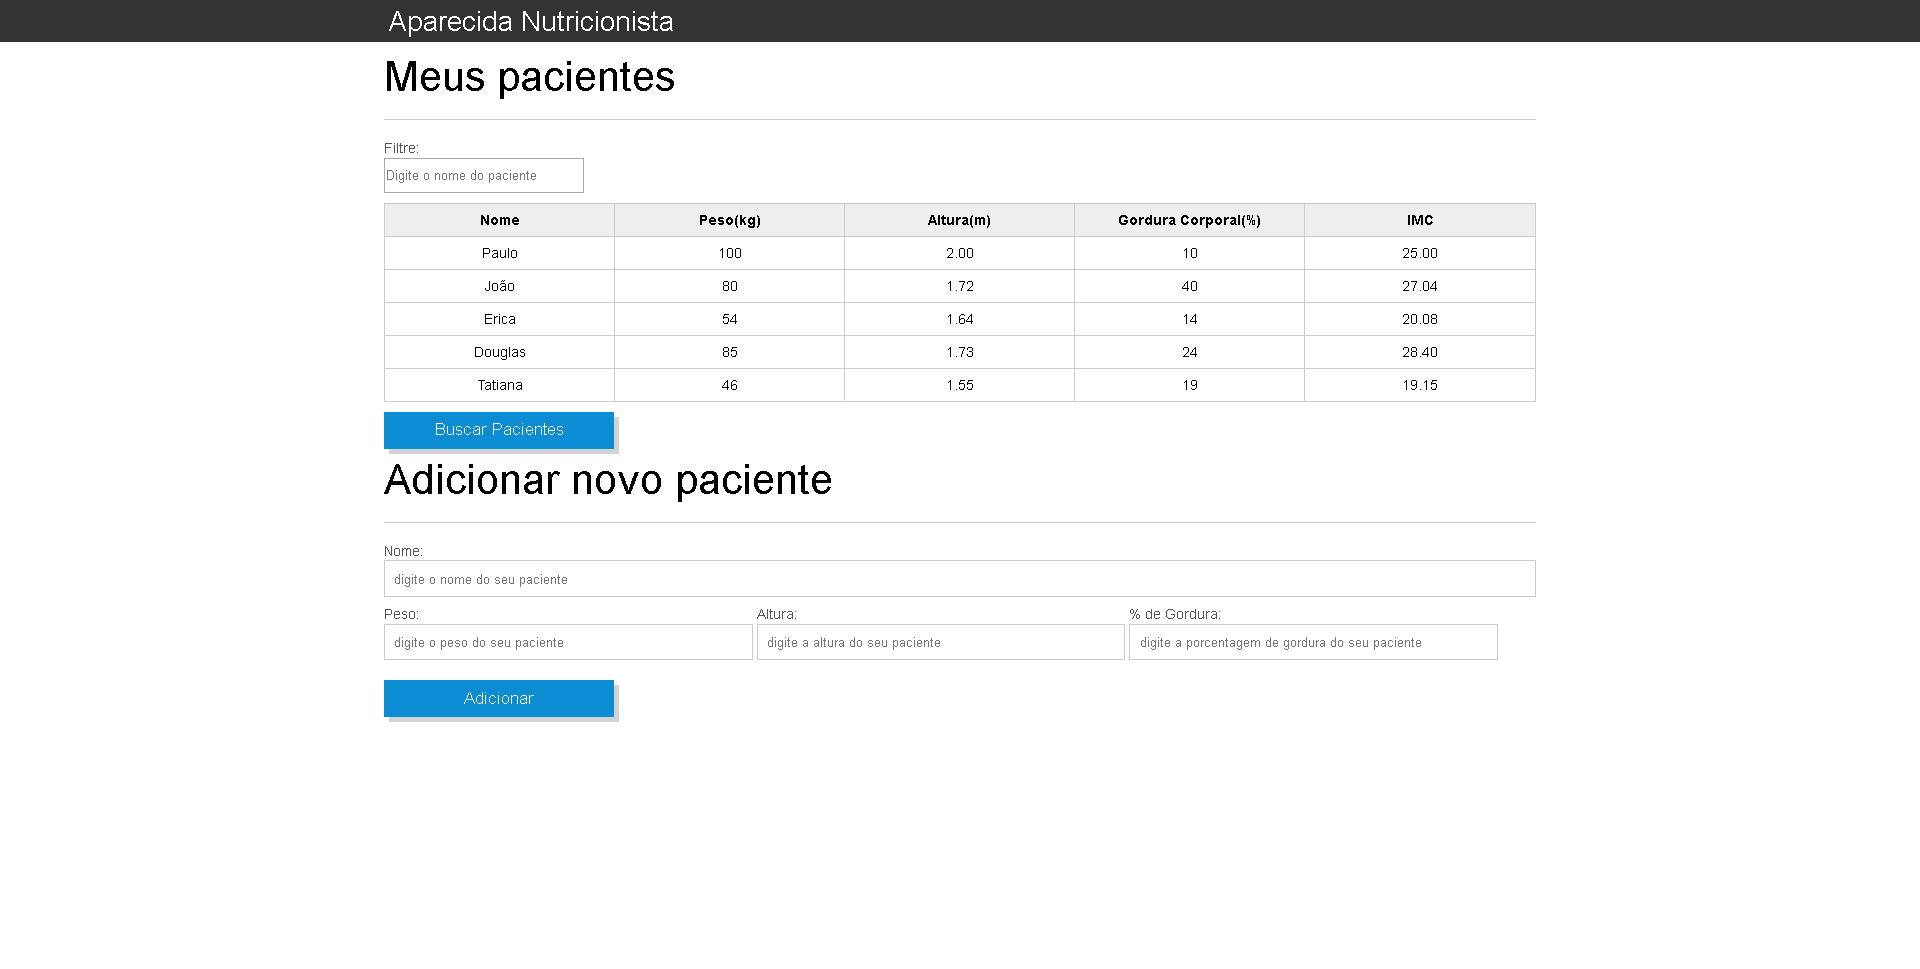Click the Adicionar button
The image size is (1920, 969).
498,698
